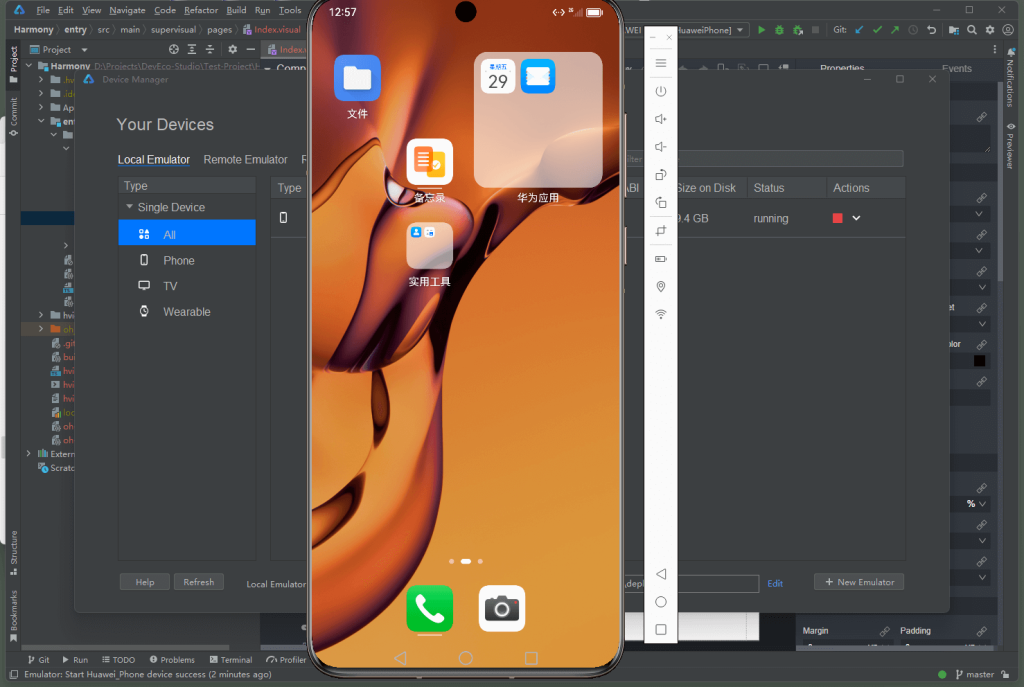Click the Help button in Device Manager

(145, 582)
